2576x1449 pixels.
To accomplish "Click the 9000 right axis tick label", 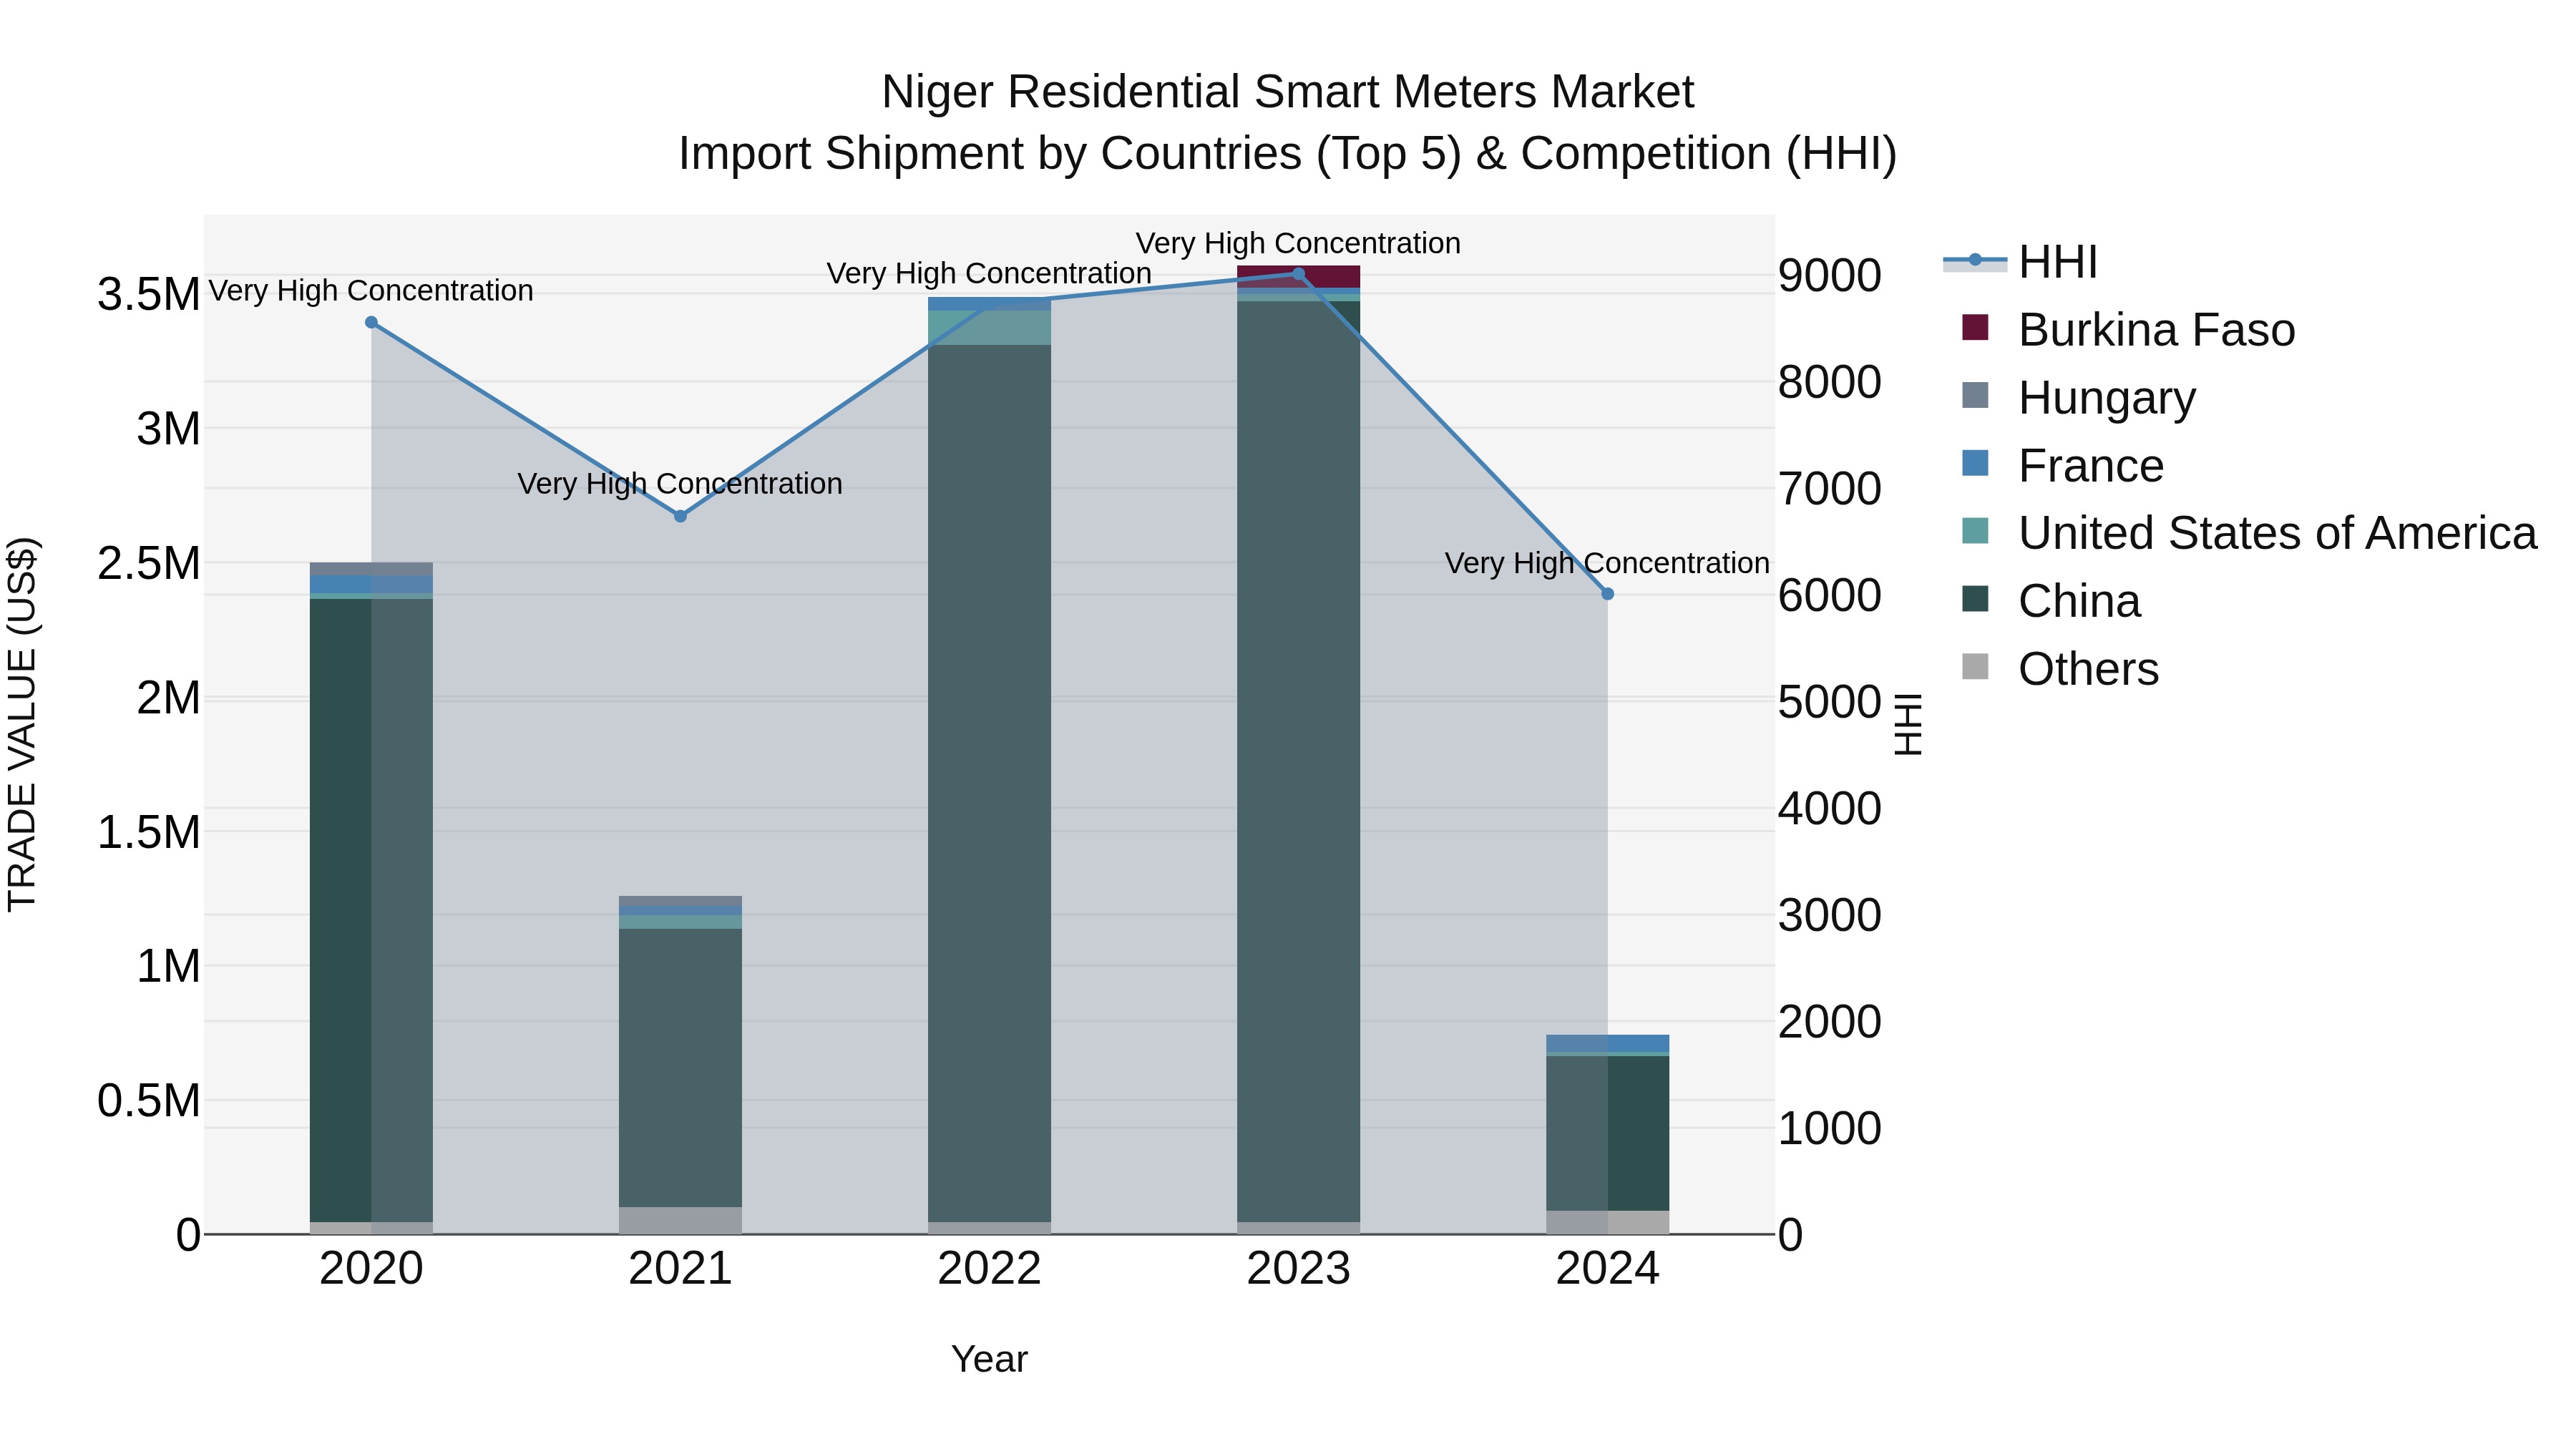I will tap(1829, 276).
